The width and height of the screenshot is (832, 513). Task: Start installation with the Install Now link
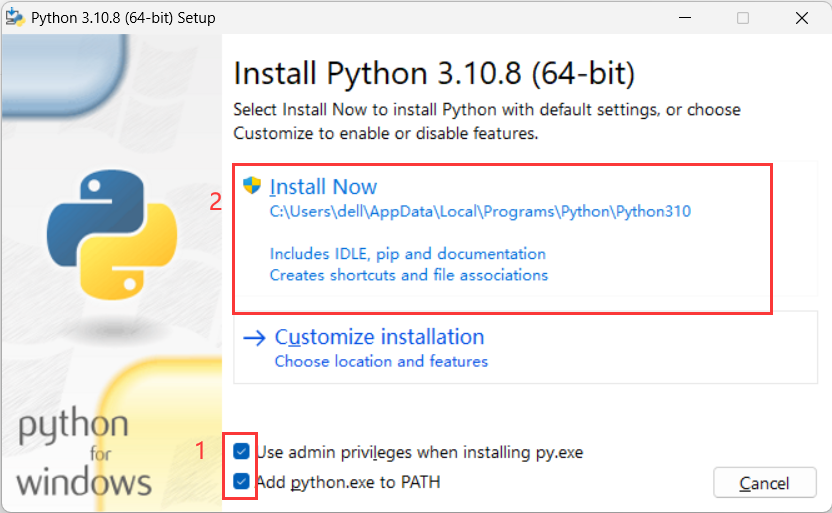pos(323,187)
